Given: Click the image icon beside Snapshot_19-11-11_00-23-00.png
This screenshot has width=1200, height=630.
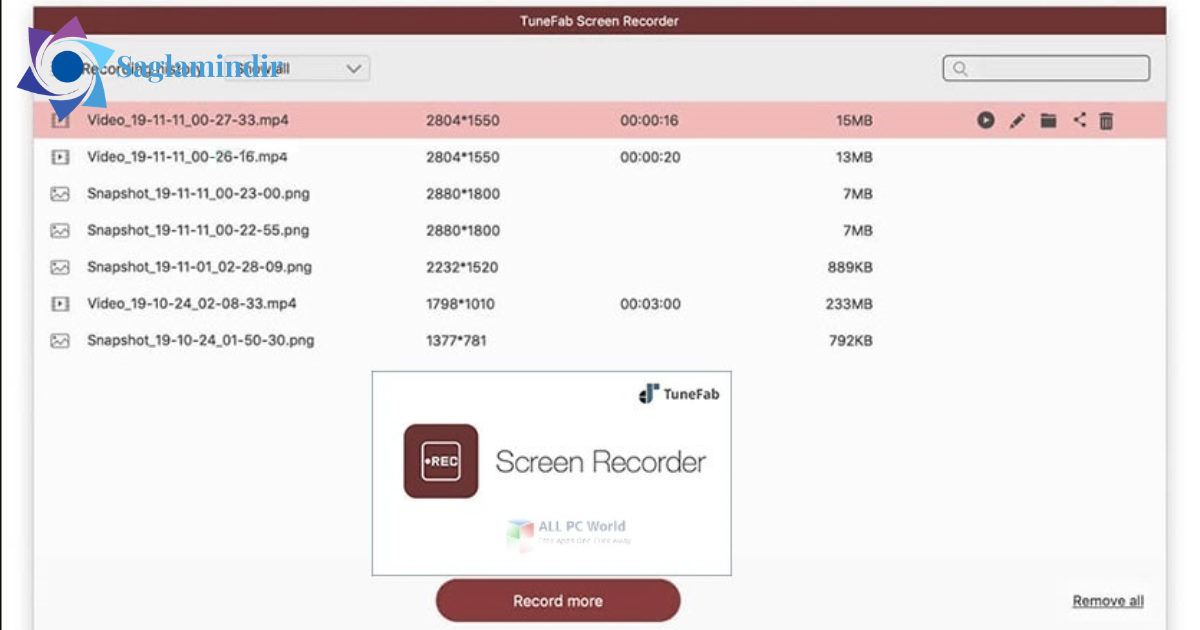Looking at the screenshot, I should pyautogui.click(x=60, y=194).
